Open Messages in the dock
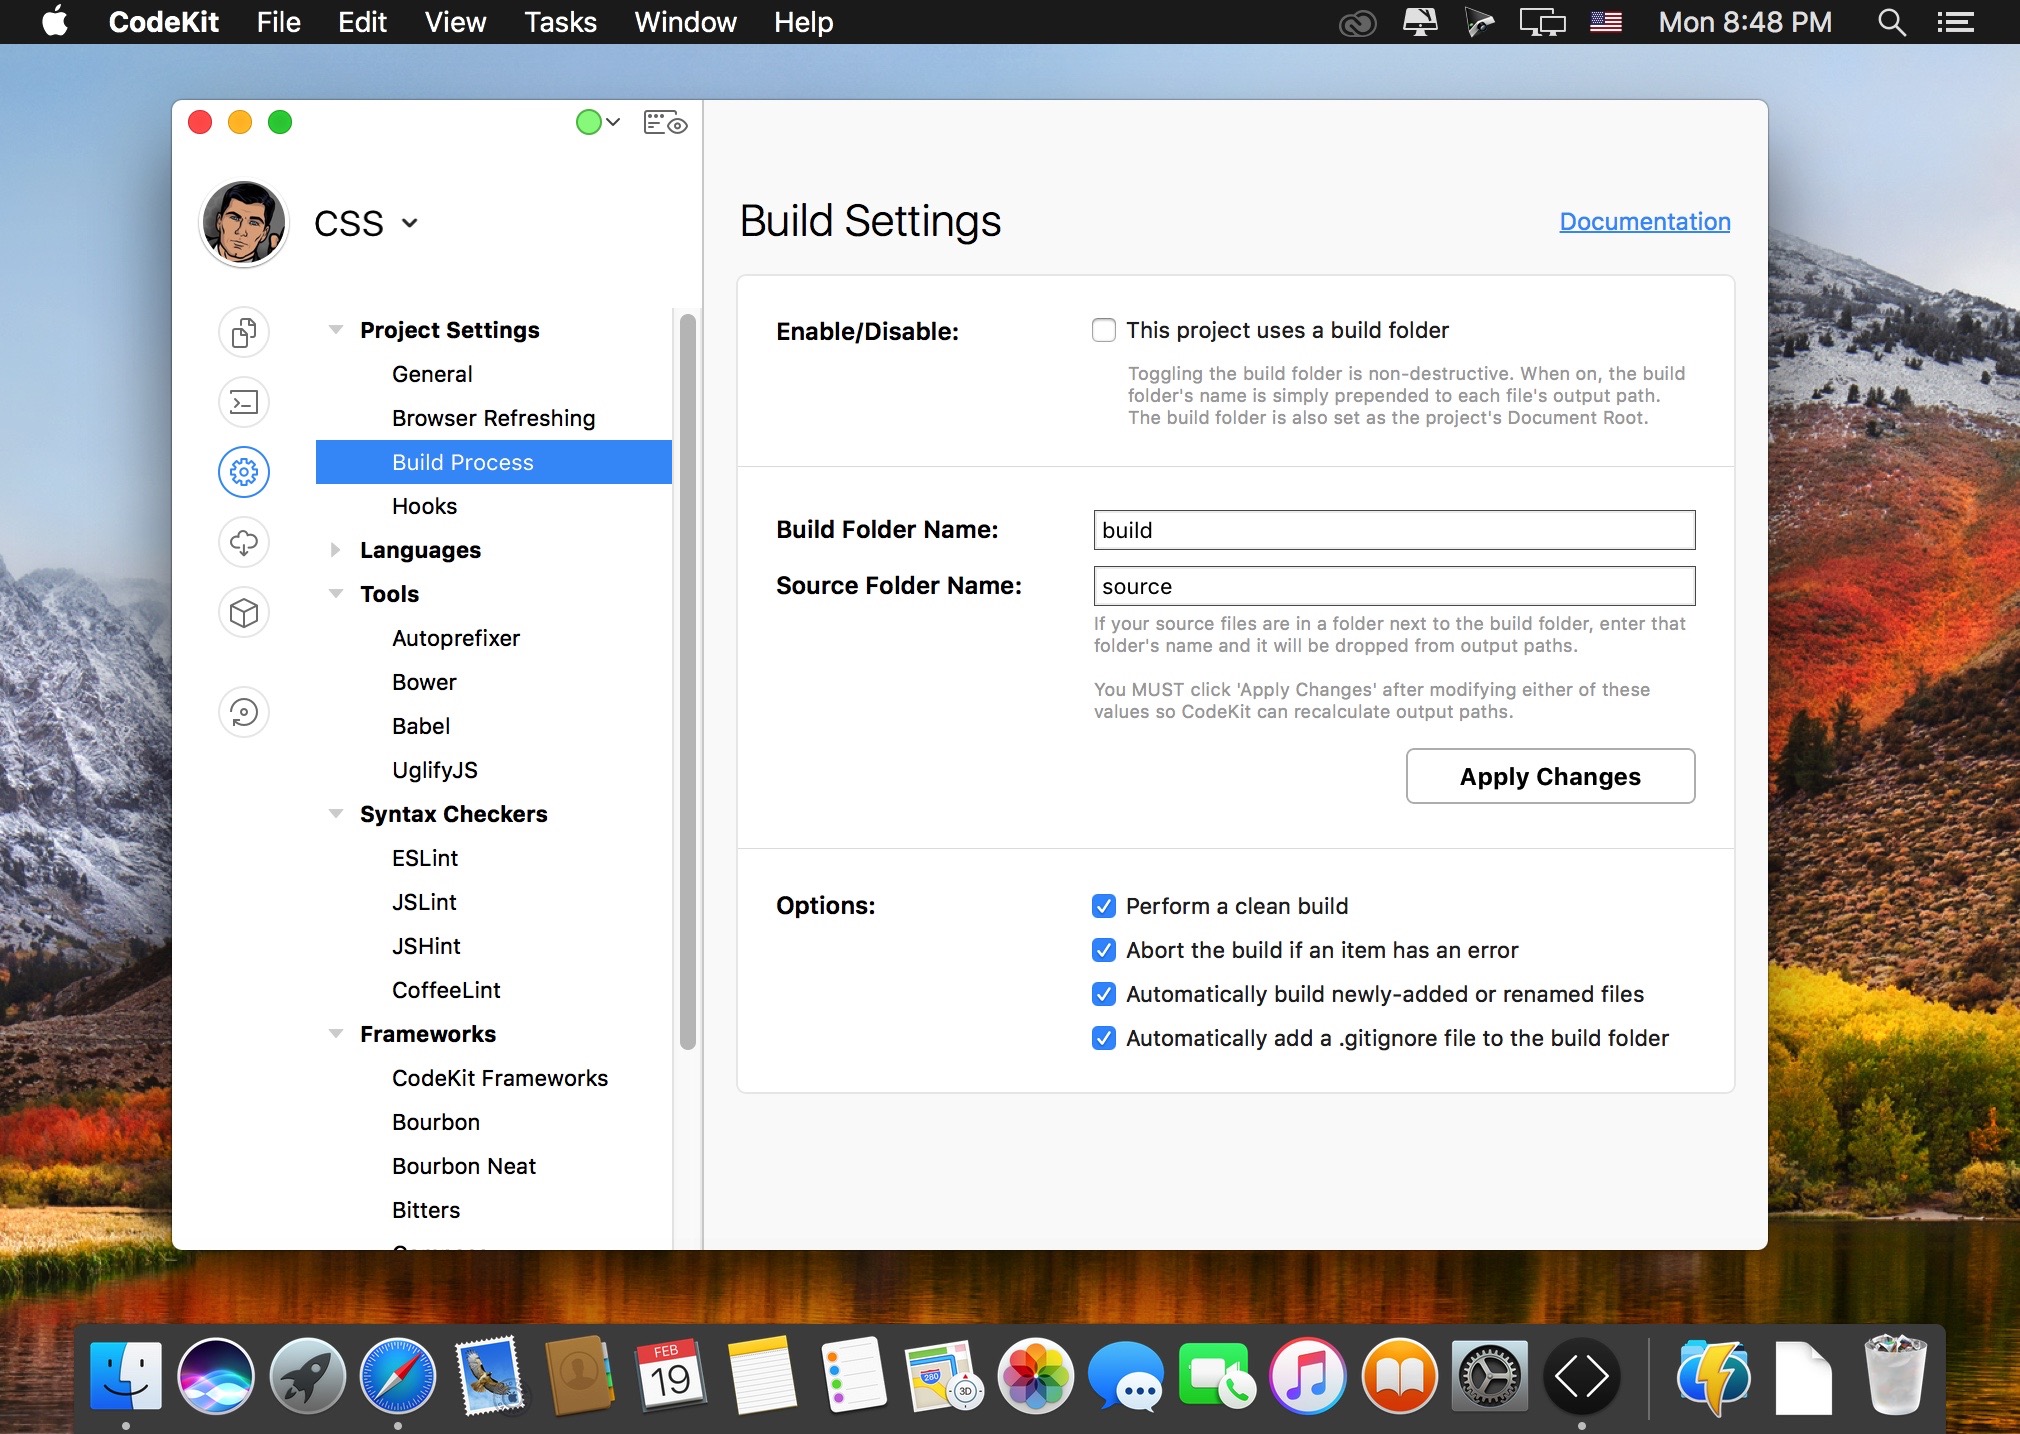 point(1126,1376)
